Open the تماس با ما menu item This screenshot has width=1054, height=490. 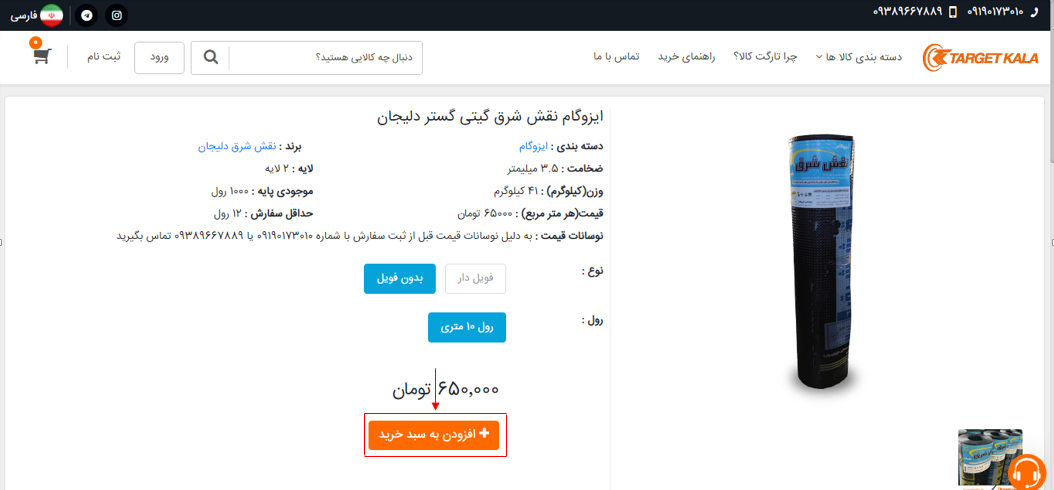coord(616,57)
